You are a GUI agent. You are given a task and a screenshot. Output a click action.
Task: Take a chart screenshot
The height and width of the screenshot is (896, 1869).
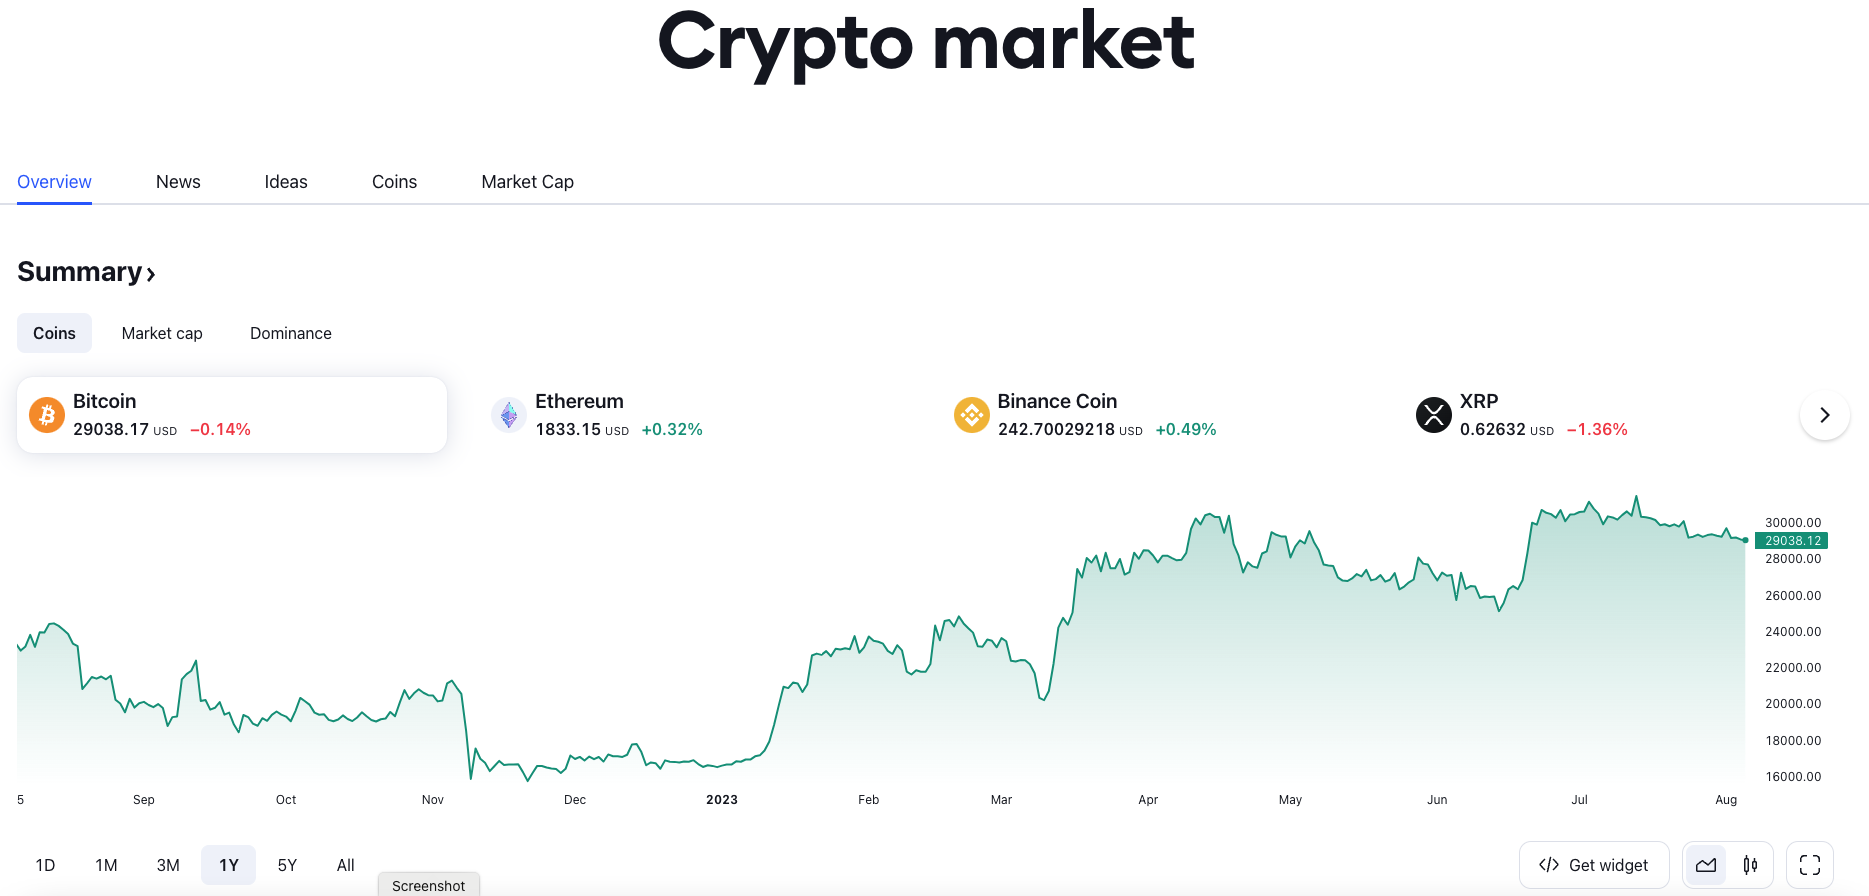[x=428, y=884]
